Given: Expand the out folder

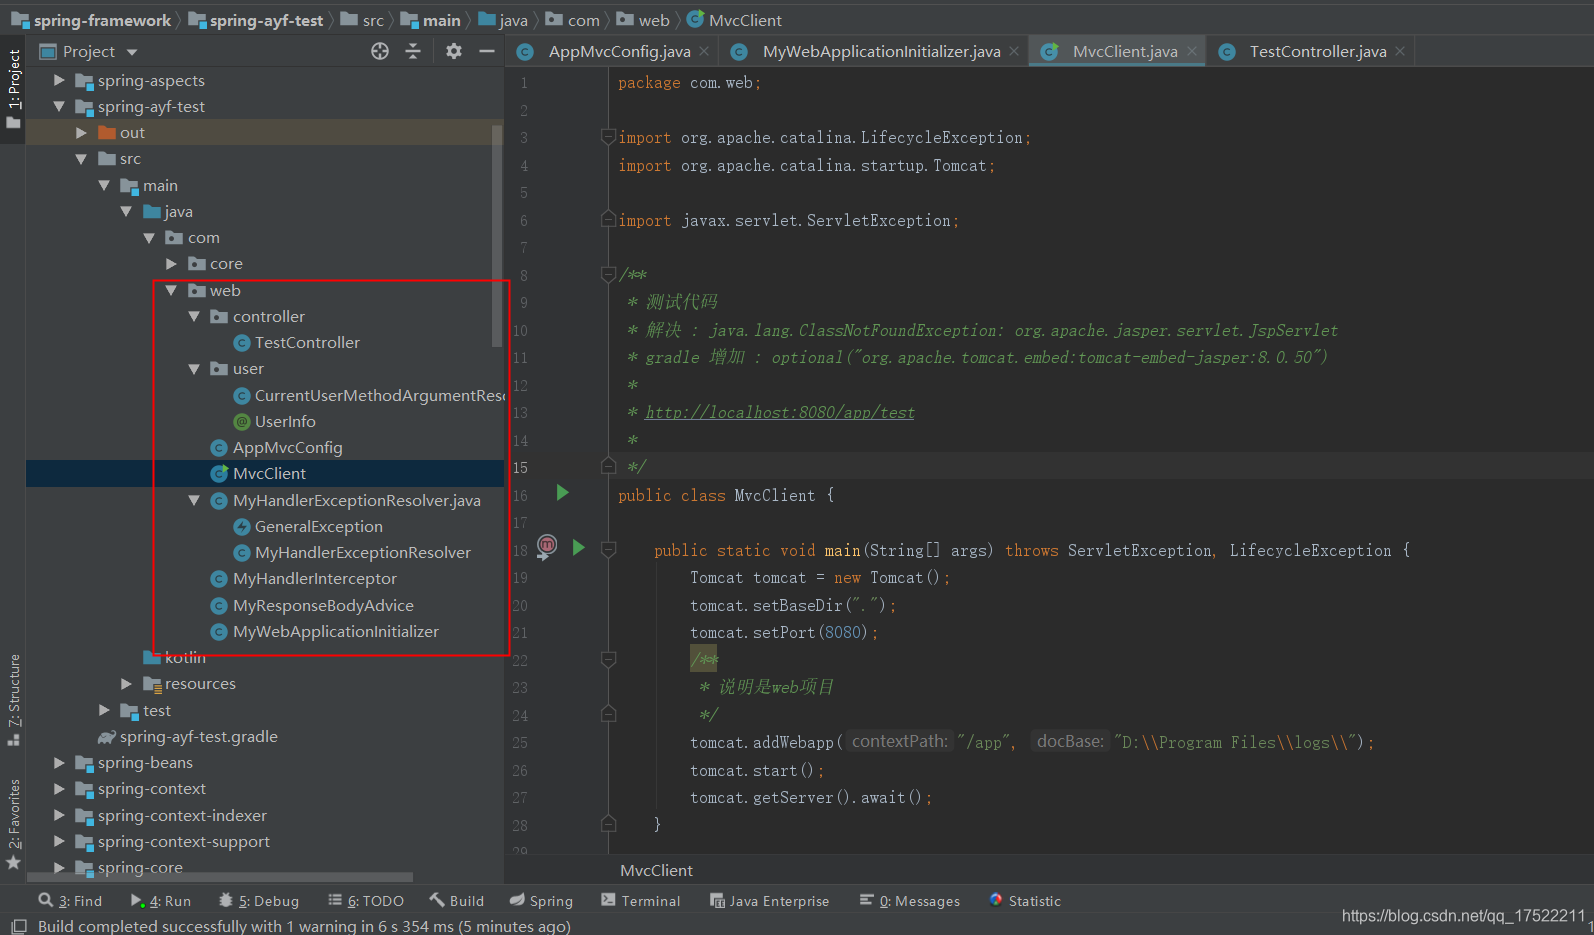Looking at the screenshot, I should coord(82,132).
